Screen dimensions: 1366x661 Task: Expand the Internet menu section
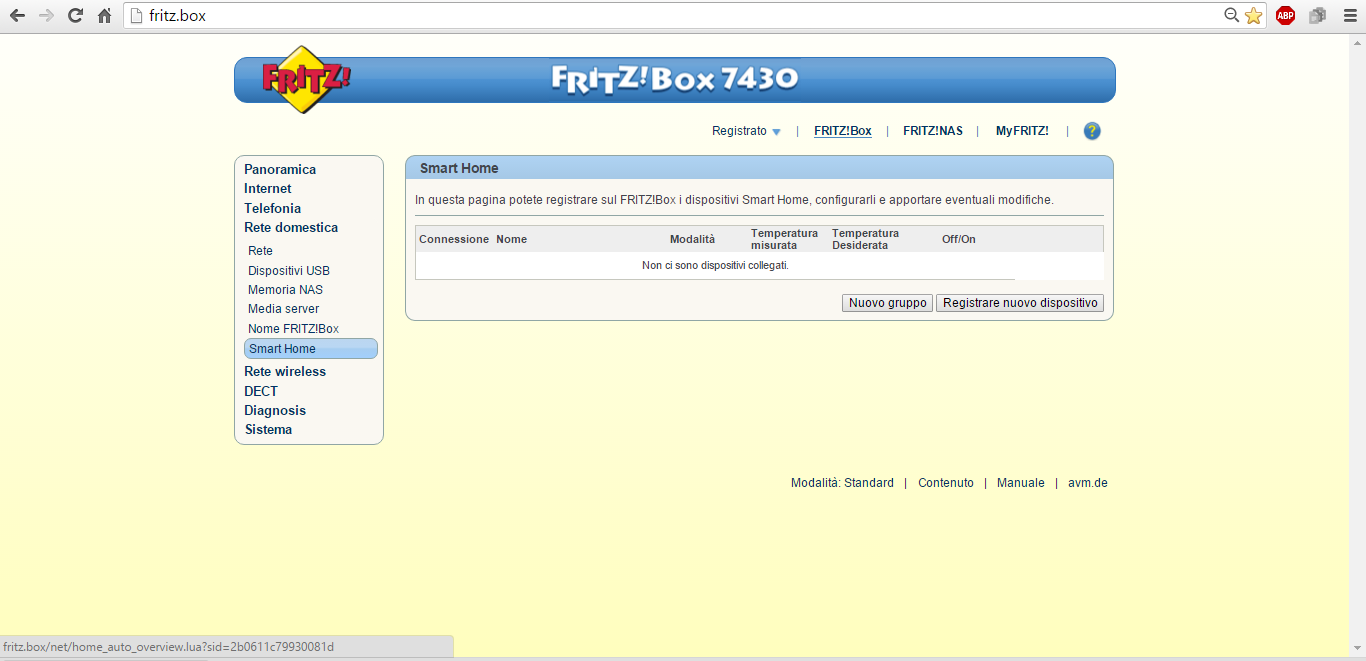[x=268, y=188]
